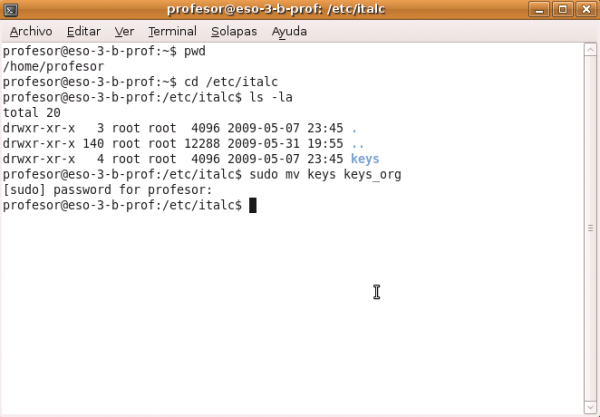The height and width of the screenshot is (417, 600).
Task: Minimize the terminal window
Action: 543,10
